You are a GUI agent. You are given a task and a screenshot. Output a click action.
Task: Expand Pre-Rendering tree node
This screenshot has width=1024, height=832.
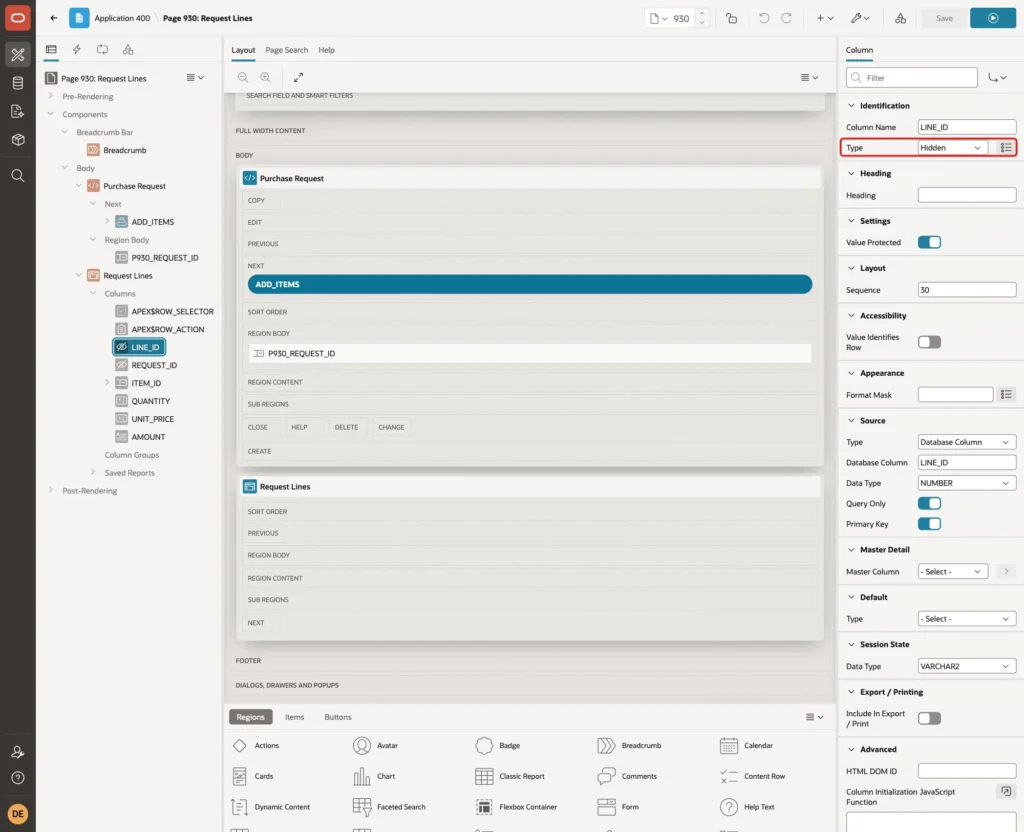(x=50, y=96)
